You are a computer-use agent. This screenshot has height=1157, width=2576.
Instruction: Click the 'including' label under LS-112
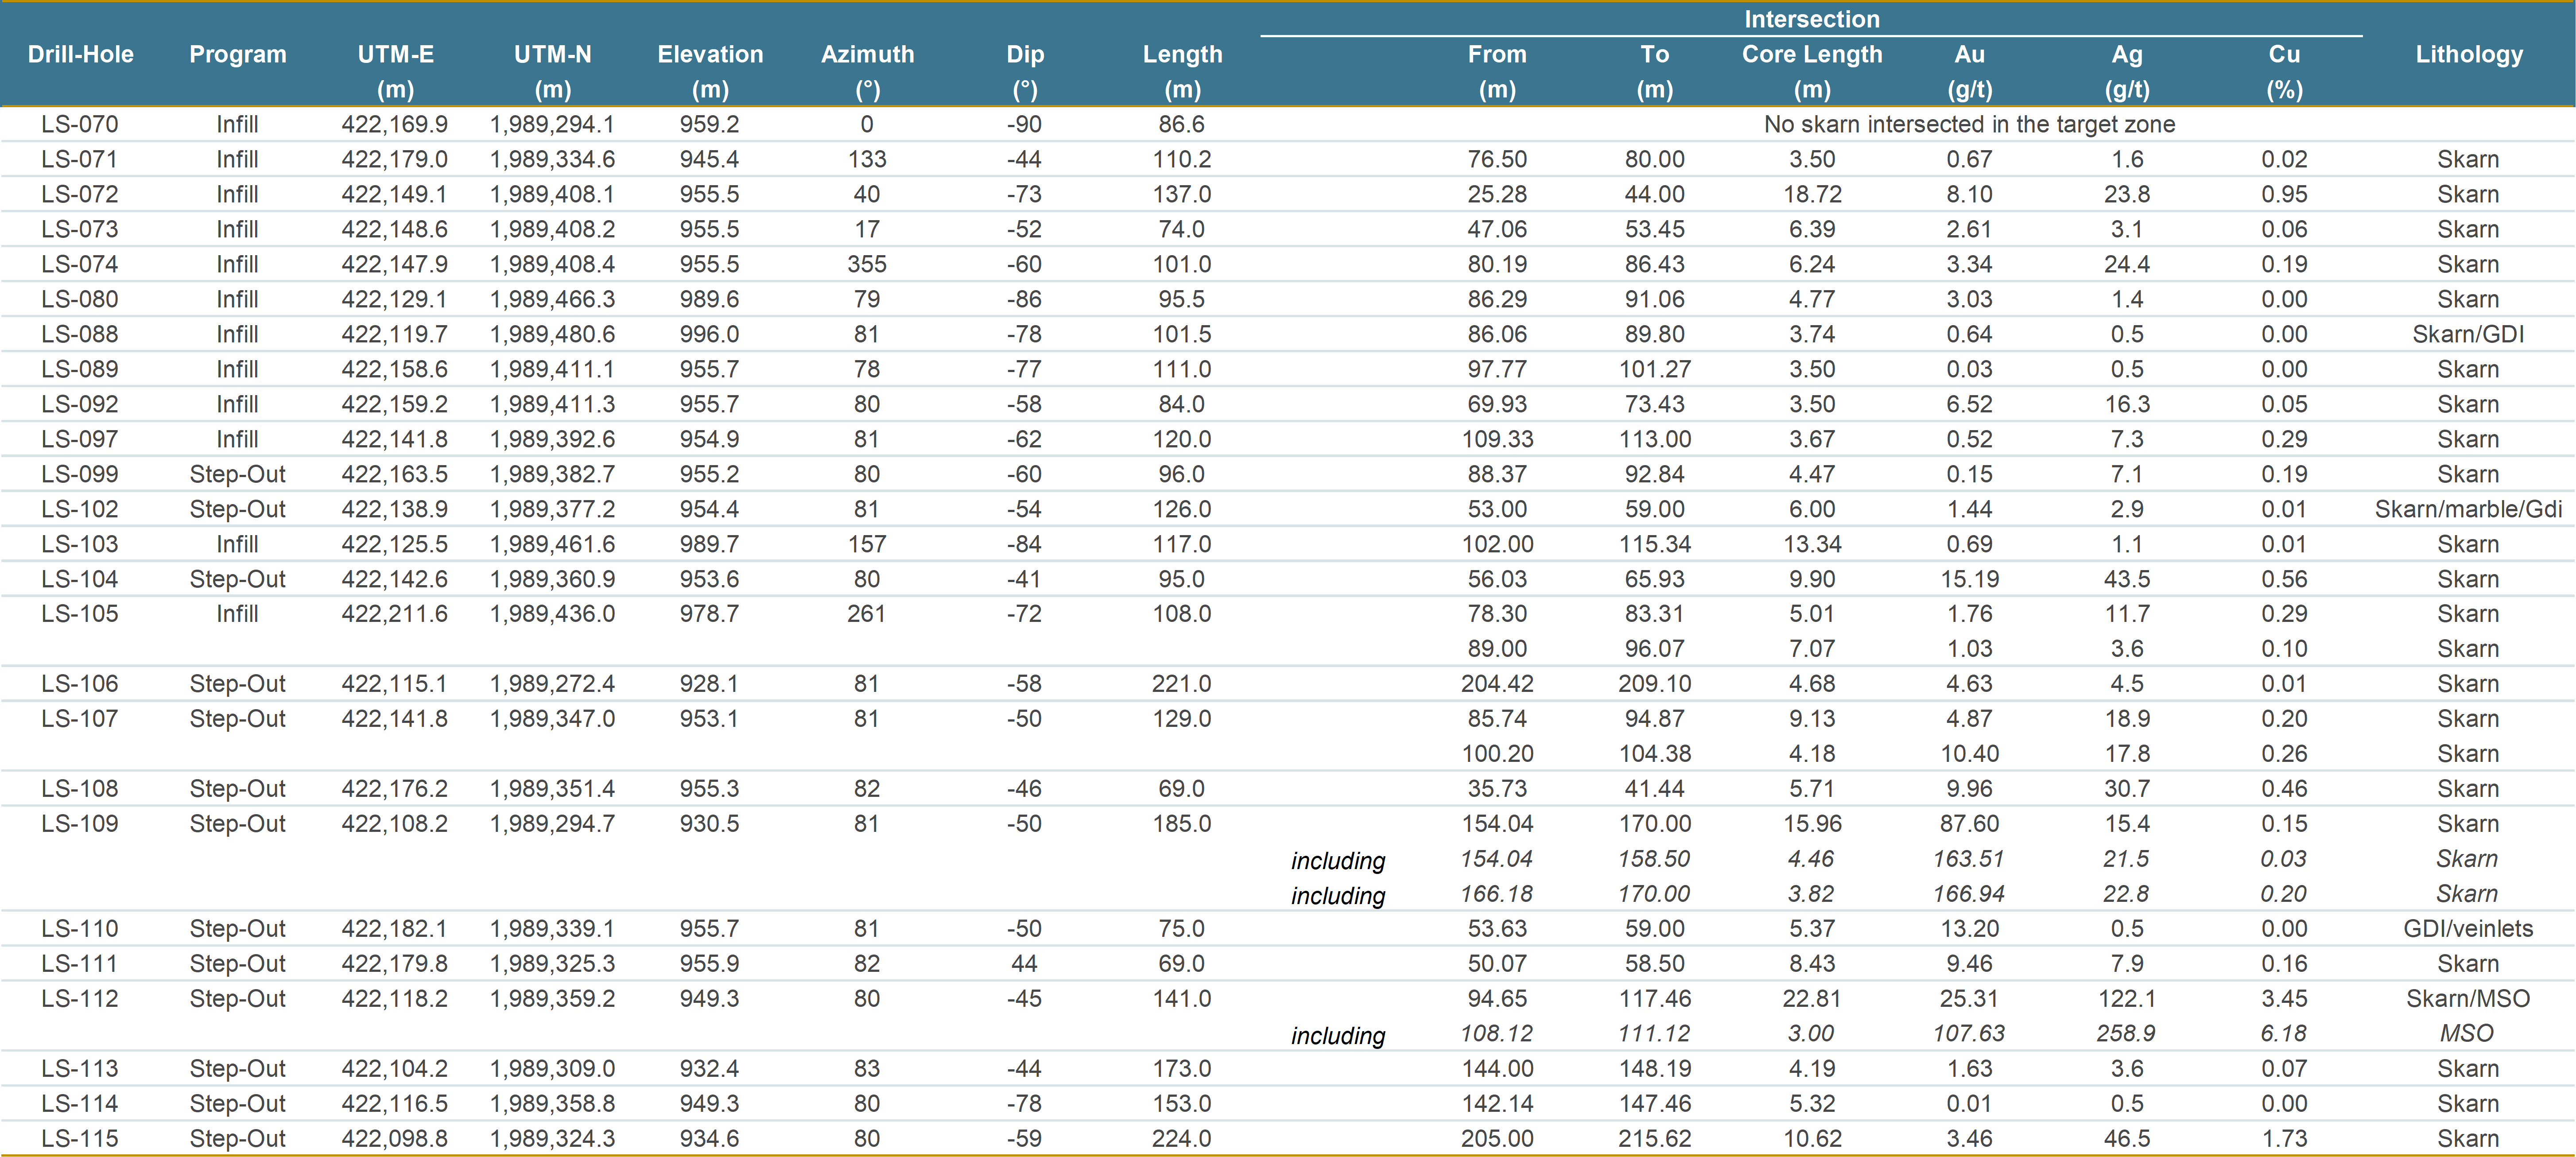coord(1338,1036)
